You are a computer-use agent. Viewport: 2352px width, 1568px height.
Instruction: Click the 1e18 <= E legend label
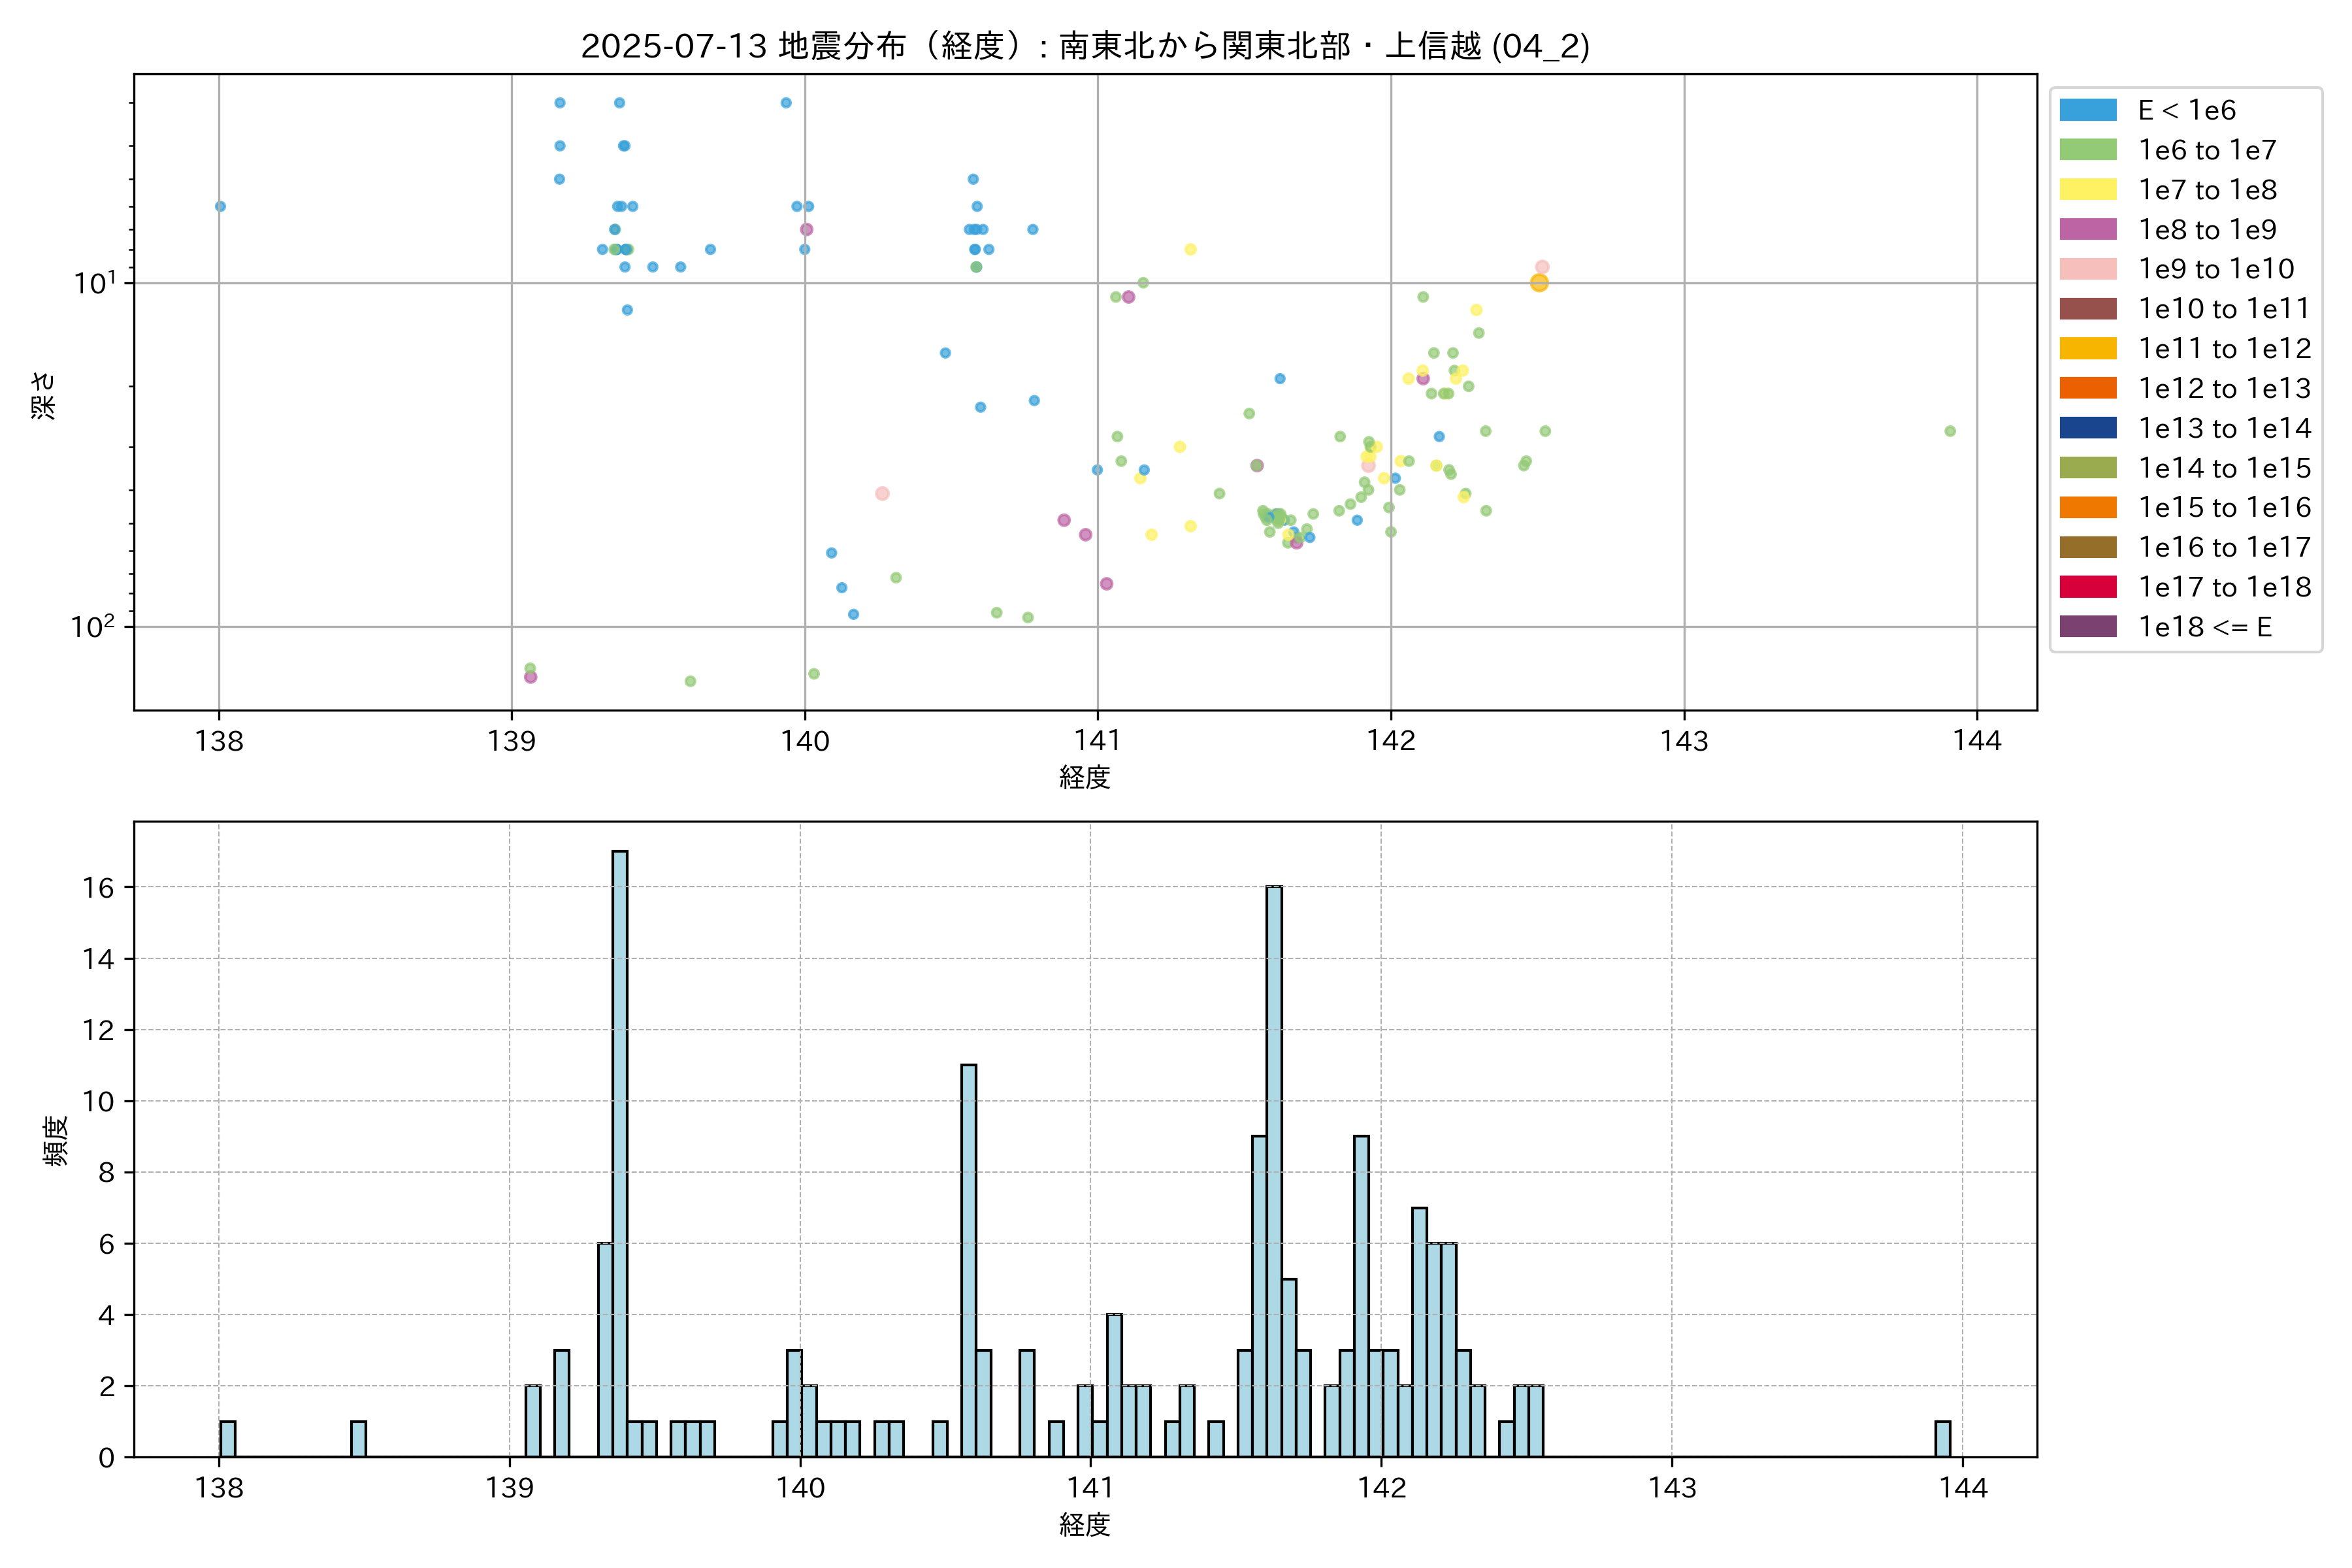[x=2204, y=627]
